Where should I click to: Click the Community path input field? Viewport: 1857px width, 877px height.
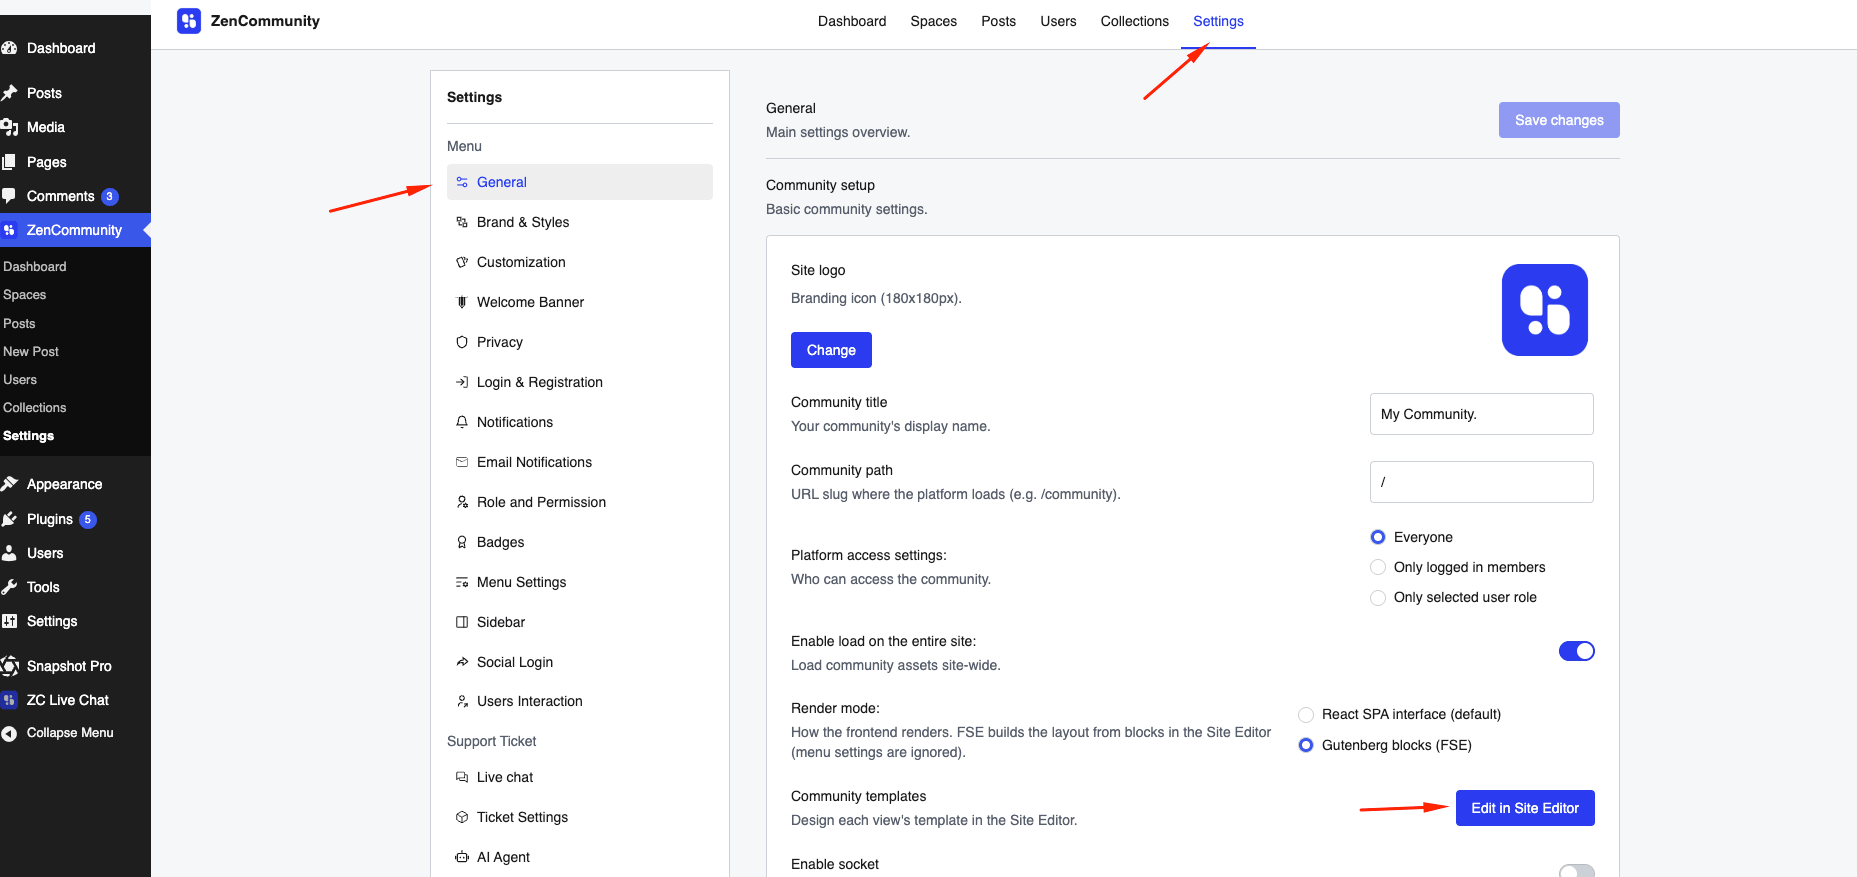[x=1481, y=482]
